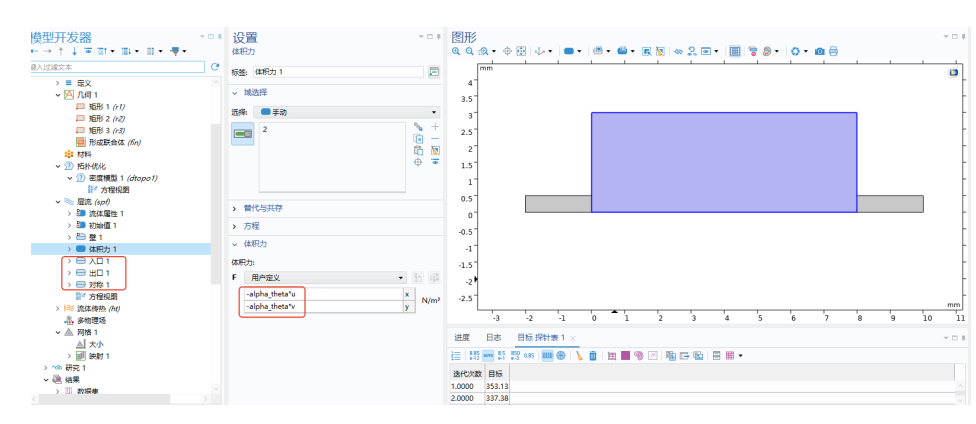The image size is (976, 424).
Task: Expand the 流体传热 (ht) node
Action: click(x=58, y=308)
